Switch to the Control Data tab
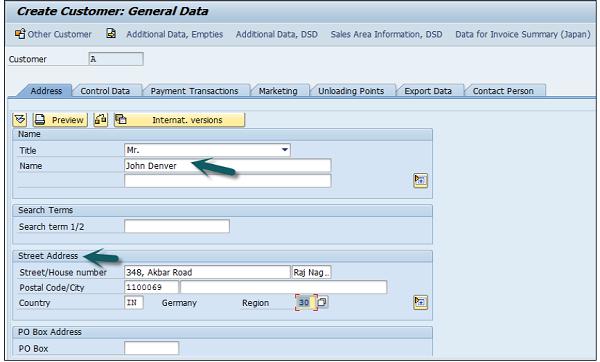The image size is (600, 362). (x=105, y=91)
